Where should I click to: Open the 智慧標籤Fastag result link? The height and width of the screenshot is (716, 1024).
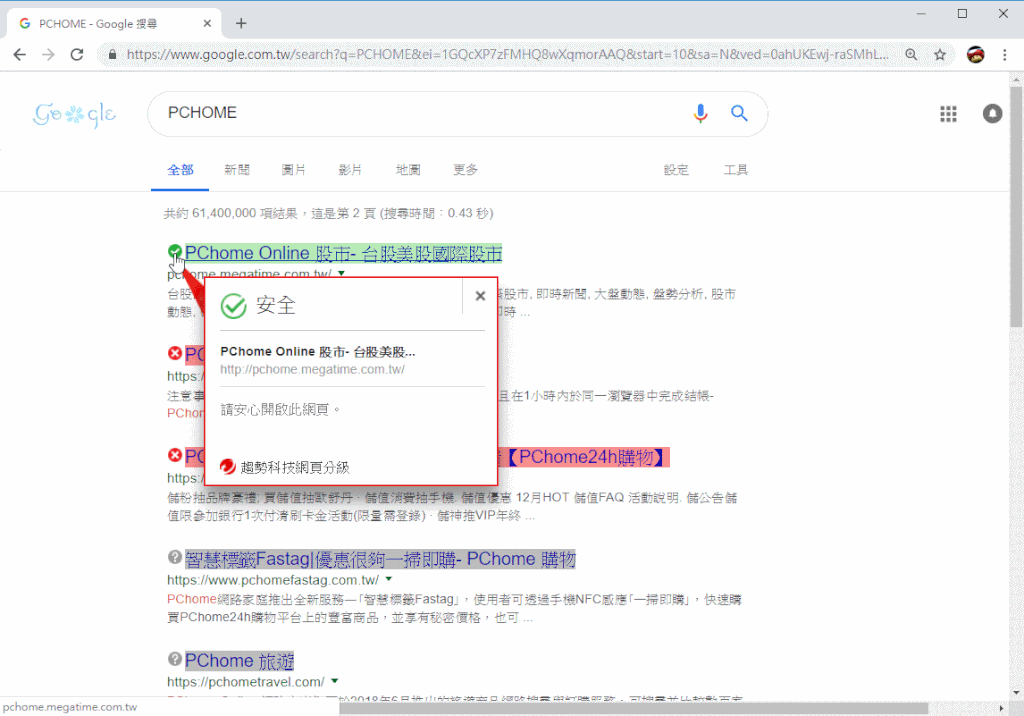(x=380, y=559)
